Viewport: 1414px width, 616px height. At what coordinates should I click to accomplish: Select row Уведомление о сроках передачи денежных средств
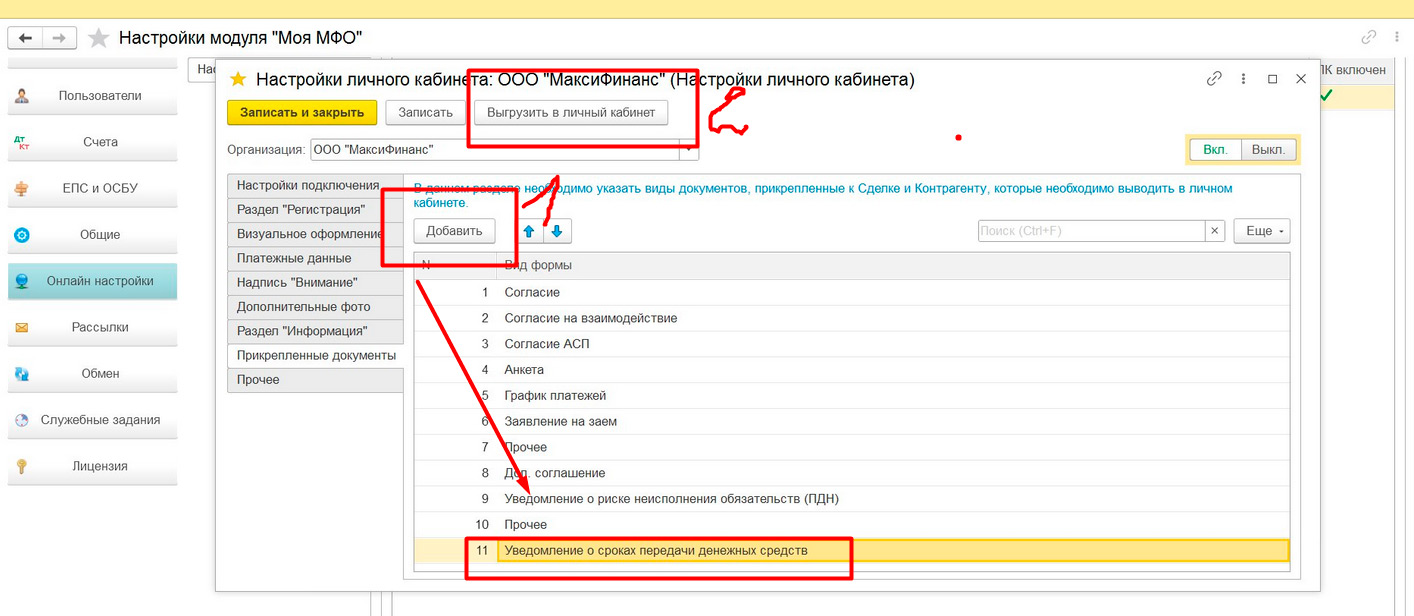[852, 550]
